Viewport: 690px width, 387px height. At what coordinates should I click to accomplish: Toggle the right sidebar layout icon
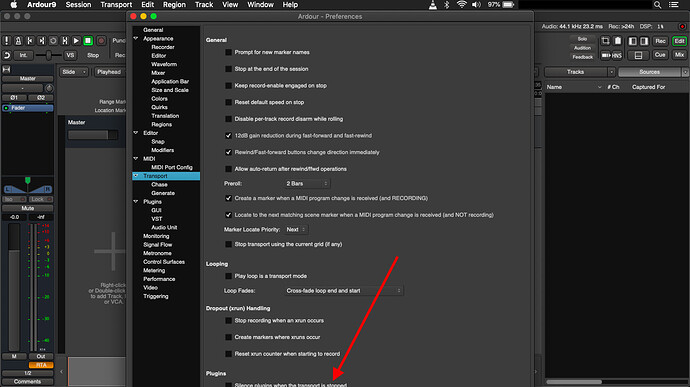(x=644, y=41)
